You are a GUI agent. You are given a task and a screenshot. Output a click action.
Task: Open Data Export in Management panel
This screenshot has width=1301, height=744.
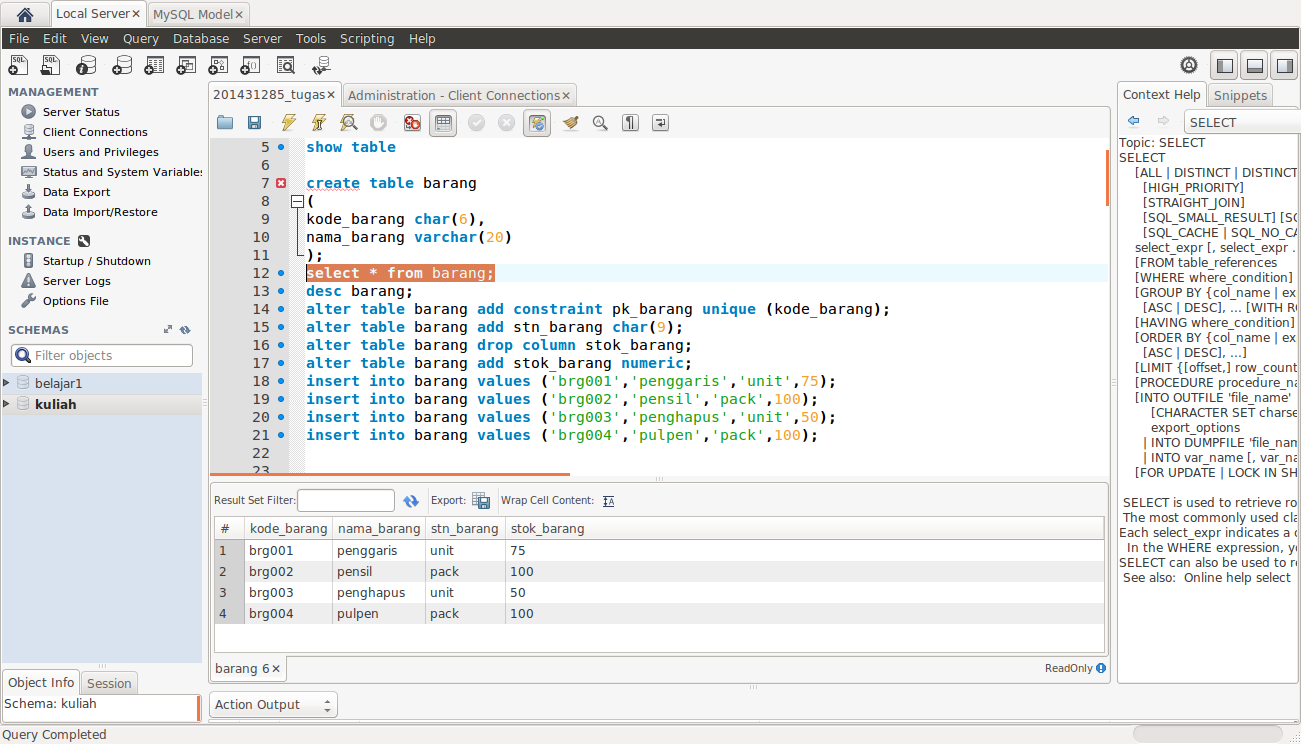pos(76,192)
